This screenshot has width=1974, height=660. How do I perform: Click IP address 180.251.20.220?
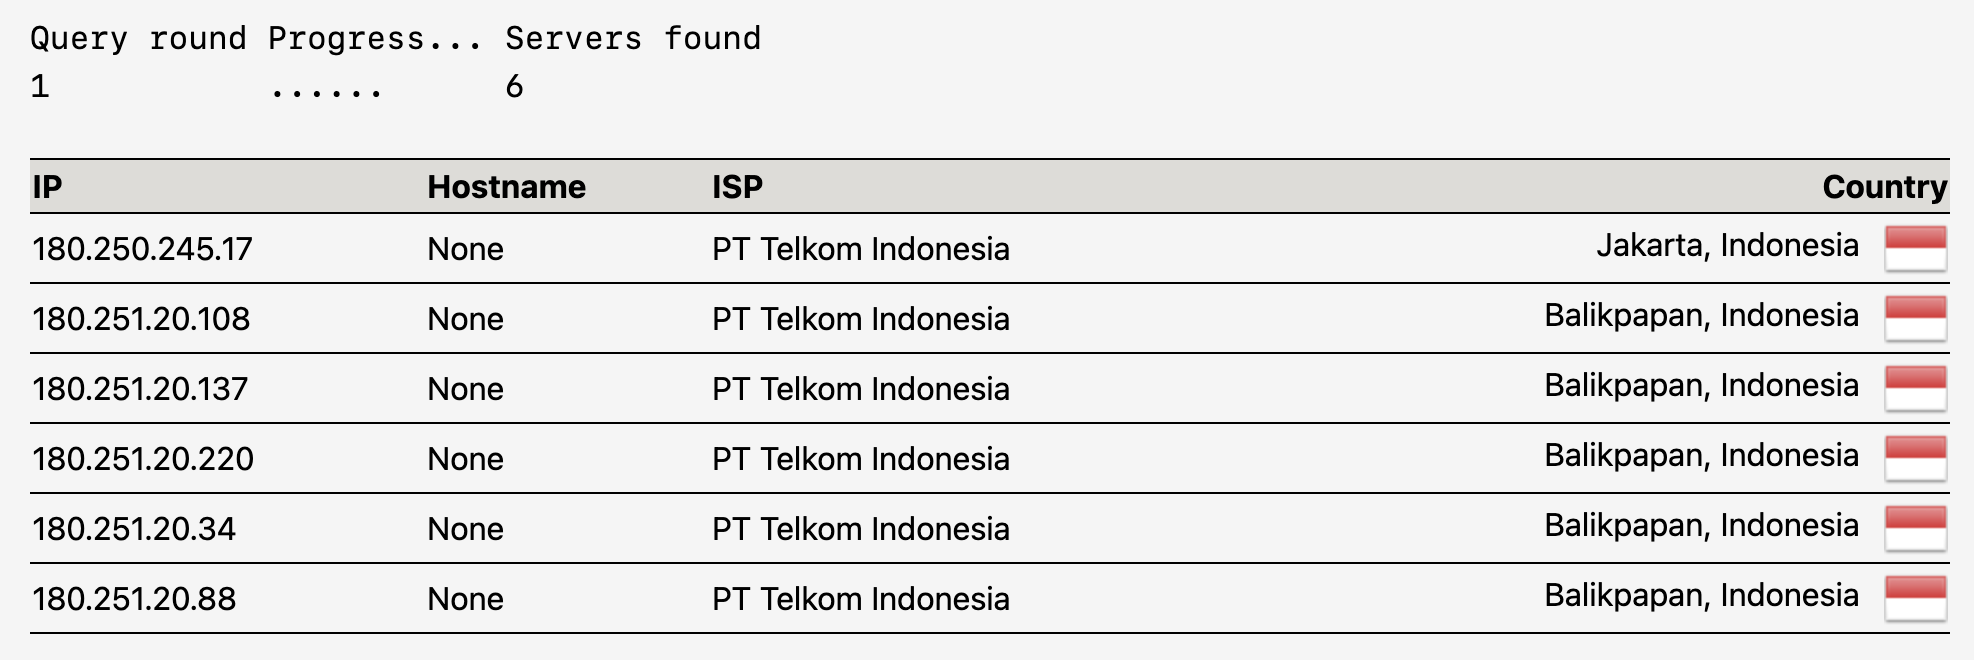[143, 459]
